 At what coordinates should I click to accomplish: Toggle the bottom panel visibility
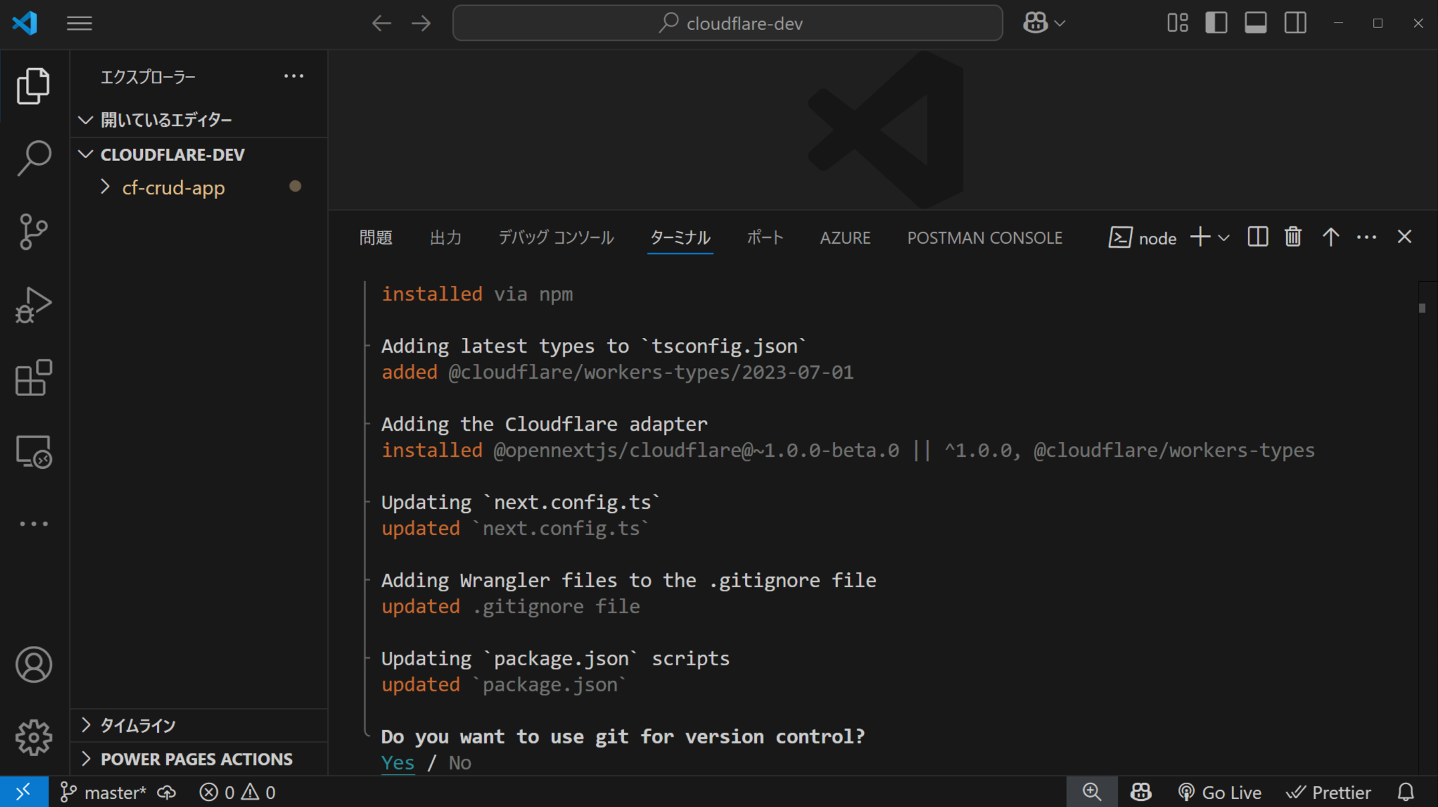point(1256,23)
